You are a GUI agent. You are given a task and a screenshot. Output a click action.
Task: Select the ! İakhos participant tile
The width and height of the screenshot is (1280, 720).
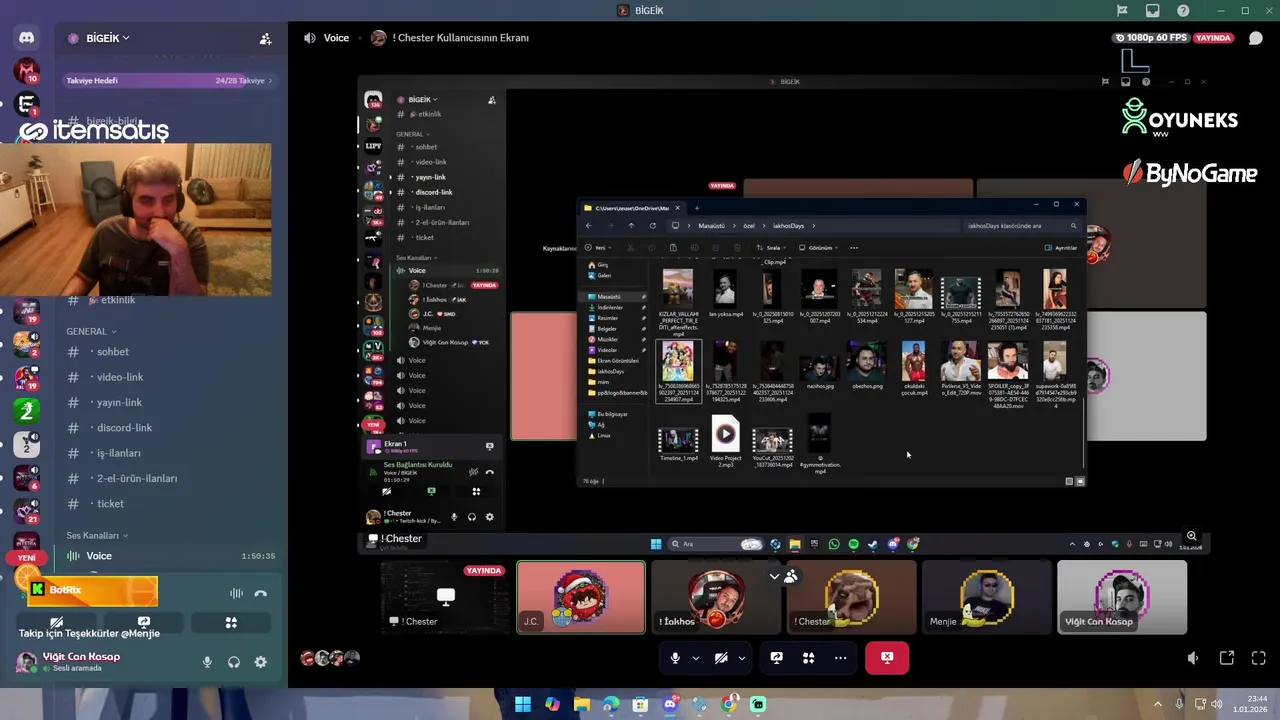pyautogui.click(x=716, y=597)
